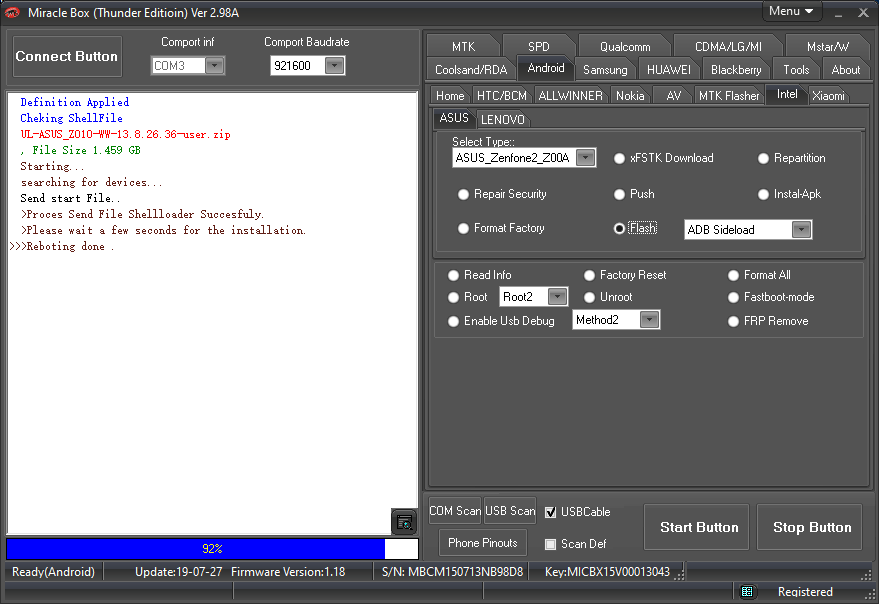879x604 pixels.
Task: Open the HTC/BCM sub-tab
Action: tap(502, 95)
